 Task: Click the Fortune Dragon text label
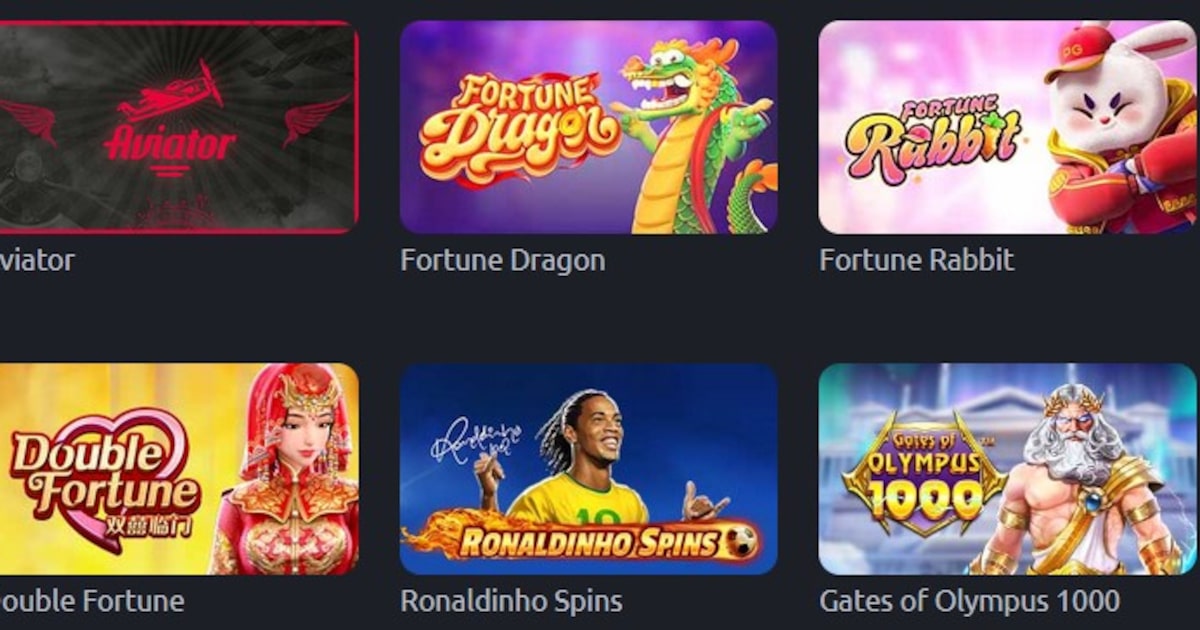click(x=503, y=261)
